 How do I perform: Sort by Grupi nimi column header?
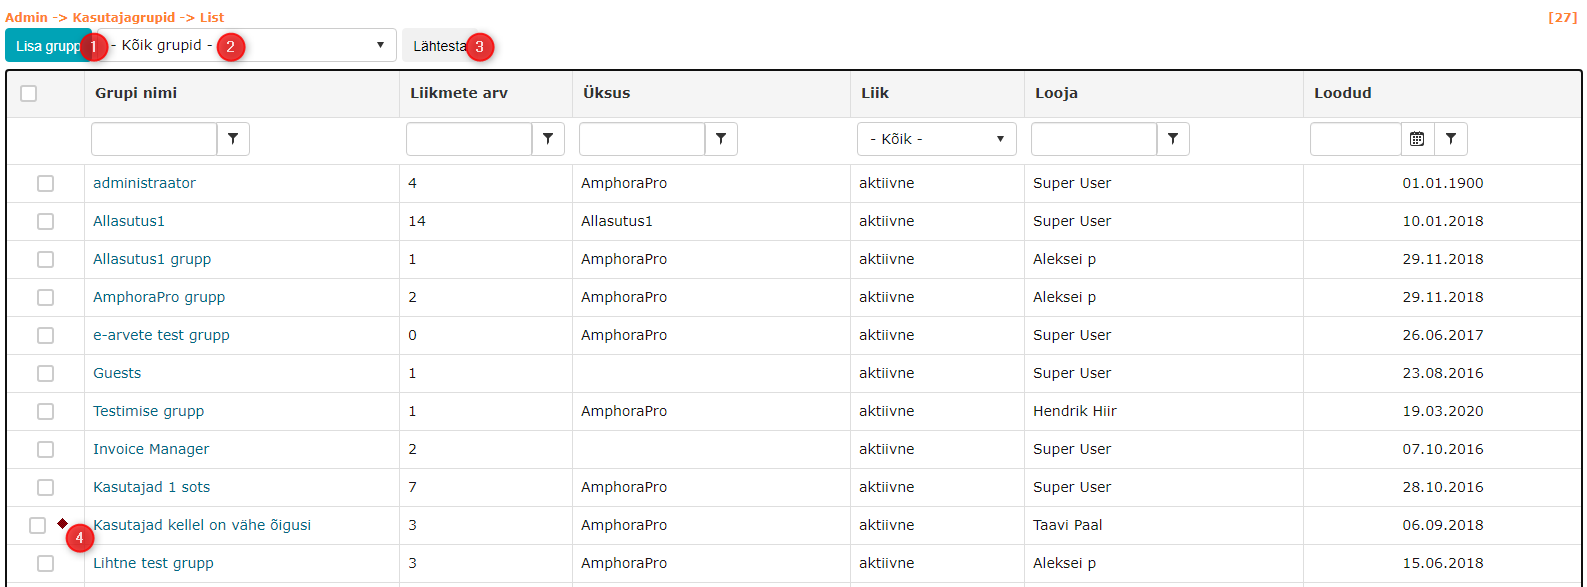tap(136, 93)
